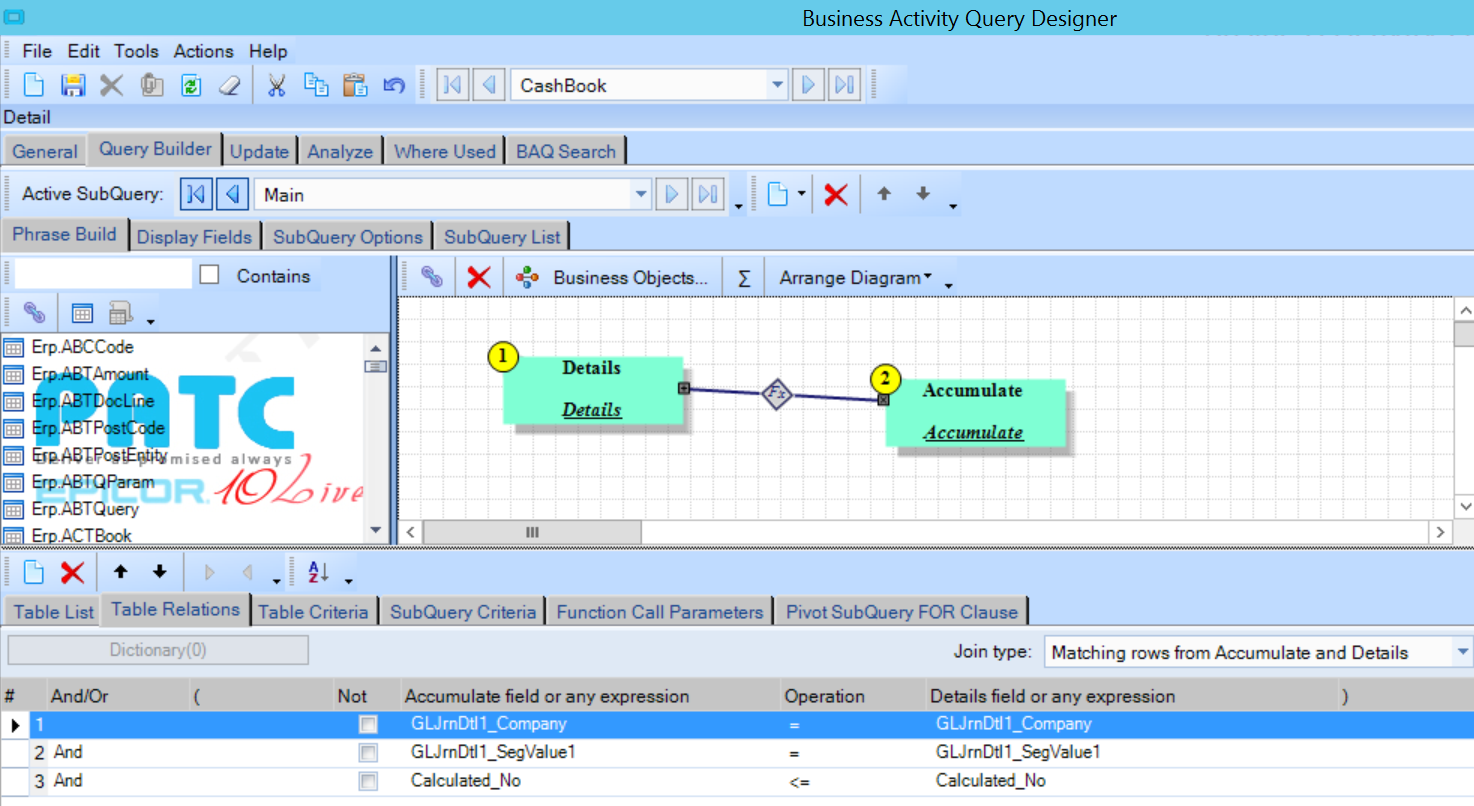Select the Accumulate table box in diagram
1474x806 pixels.
[974, 412]
